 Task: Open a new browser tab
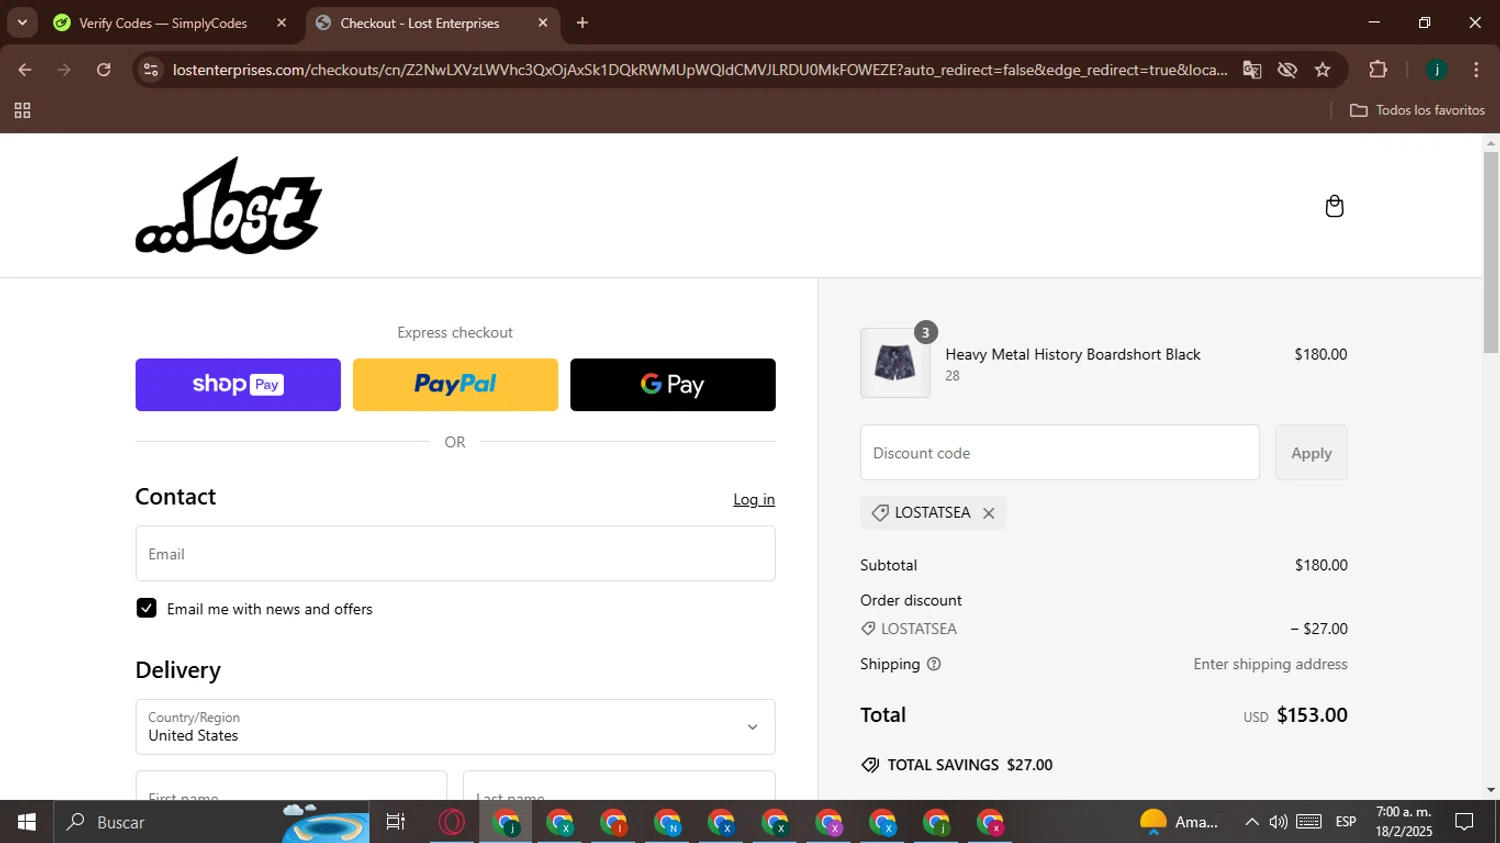pos(582,23)
